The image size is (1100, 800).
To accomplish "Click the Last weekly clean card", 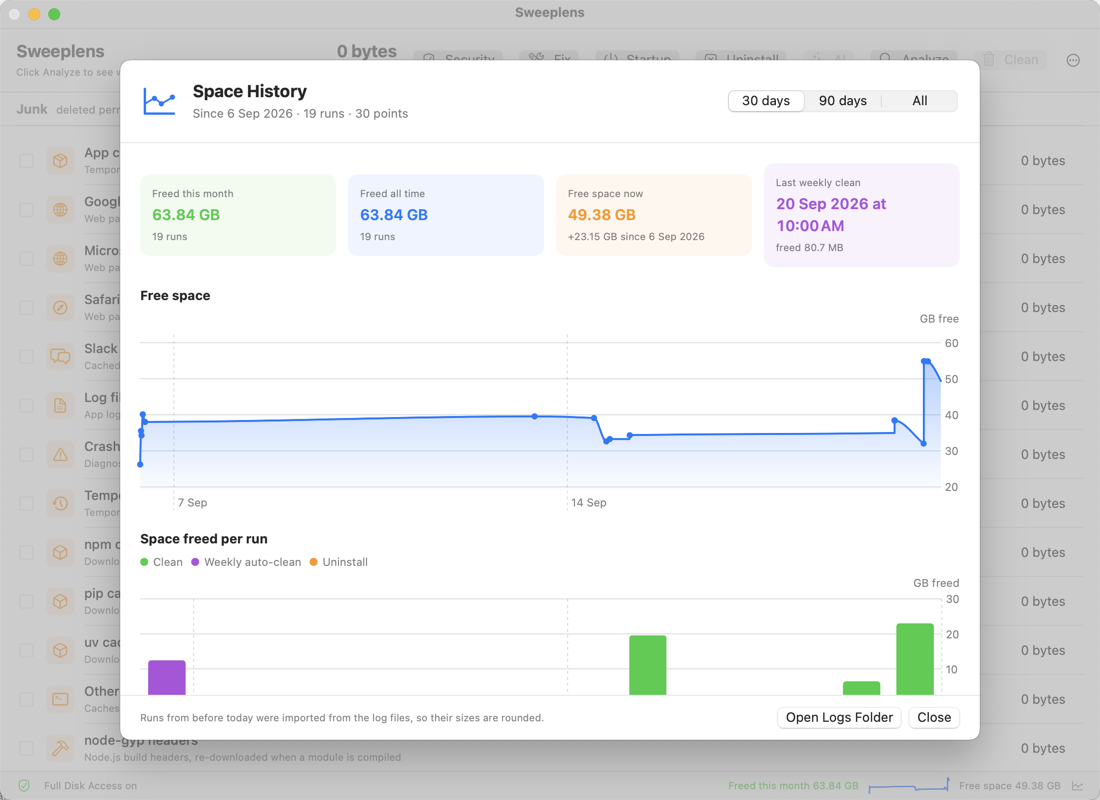I will [x=861, y=215].
